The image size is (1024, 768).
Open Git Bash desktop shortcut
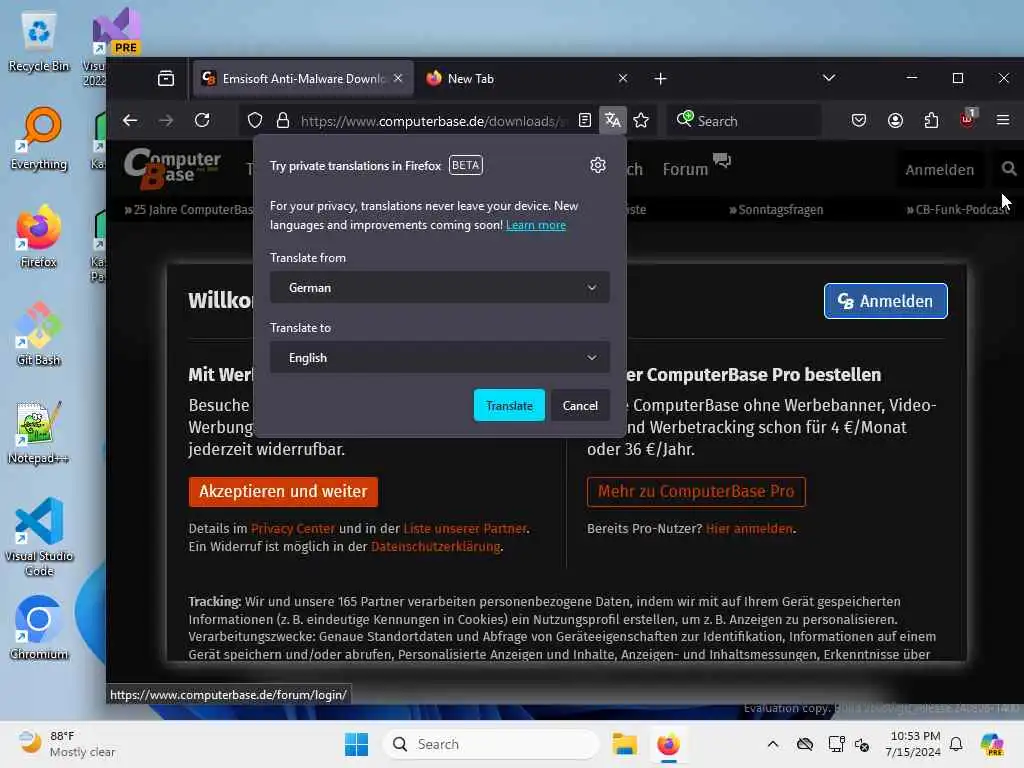[39, 334]
